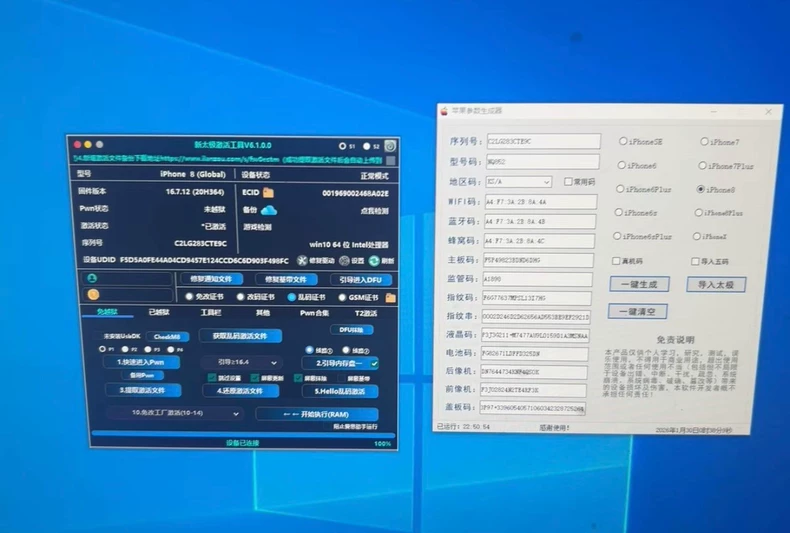Toggle checkmark on 2.引导内存盘 button
Screen dimensions: 790x533
click(374, 363)
